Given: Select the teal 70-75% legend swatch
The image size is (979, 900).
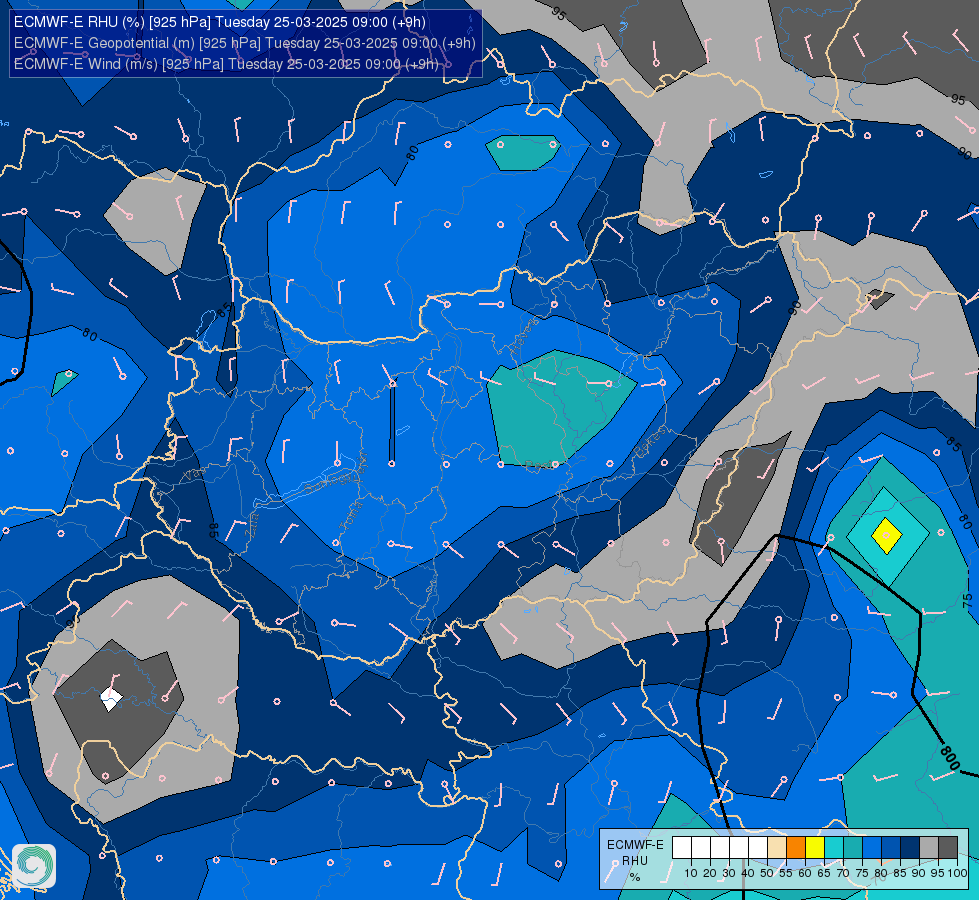Looking at the screenshot, I should click(853, 848).
